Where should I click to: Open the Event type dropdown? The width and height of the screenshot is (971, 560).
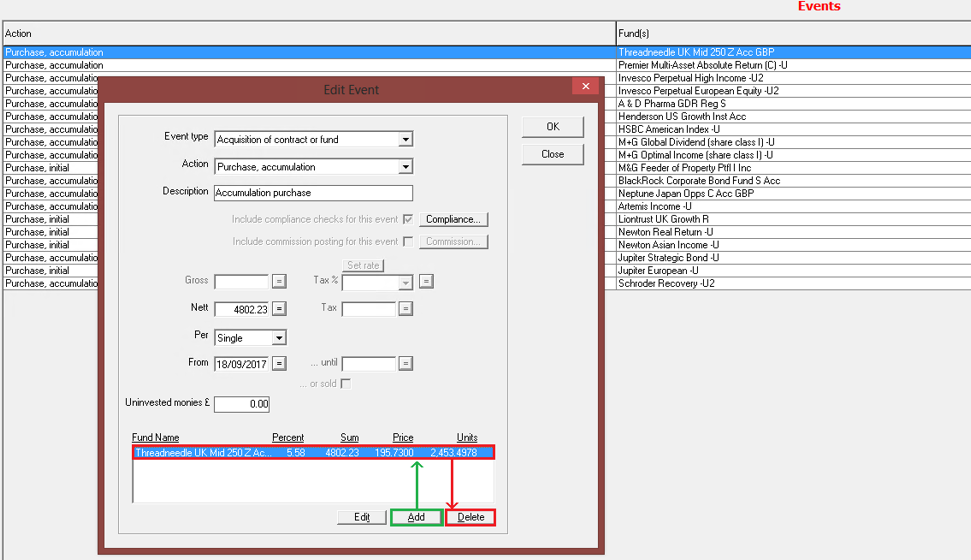(405, 139)
